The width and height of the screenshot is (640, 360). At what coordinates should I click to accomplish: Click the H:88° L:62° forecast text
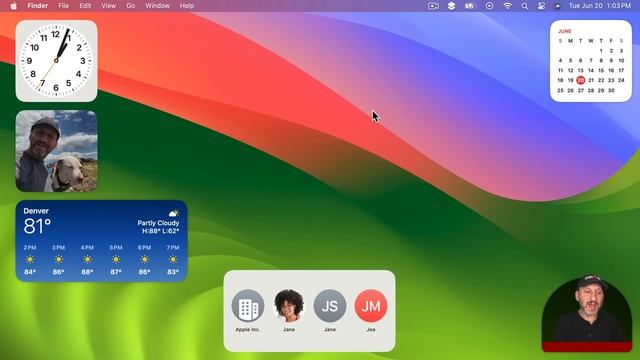click(x=161, y=231)
